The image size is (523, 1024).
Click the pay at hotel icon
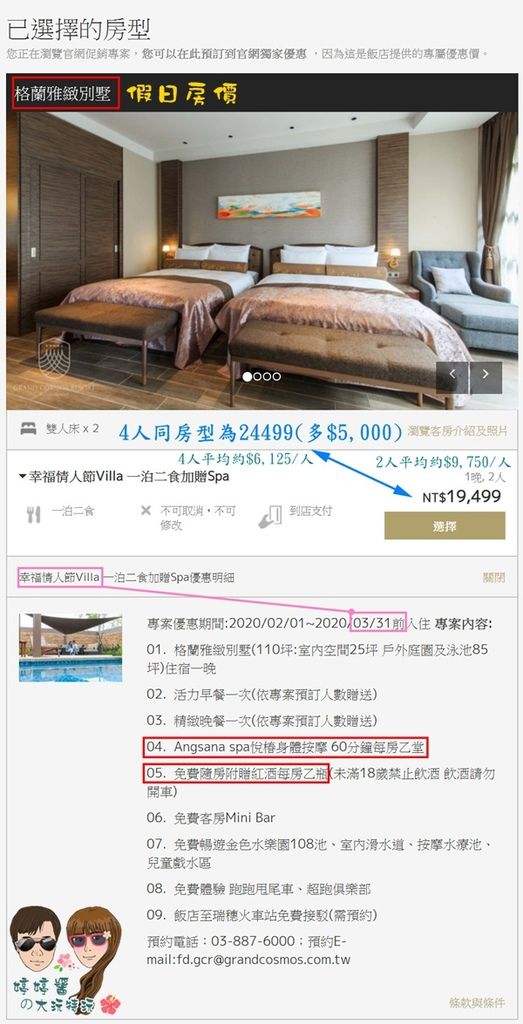[x=270, y=515]
